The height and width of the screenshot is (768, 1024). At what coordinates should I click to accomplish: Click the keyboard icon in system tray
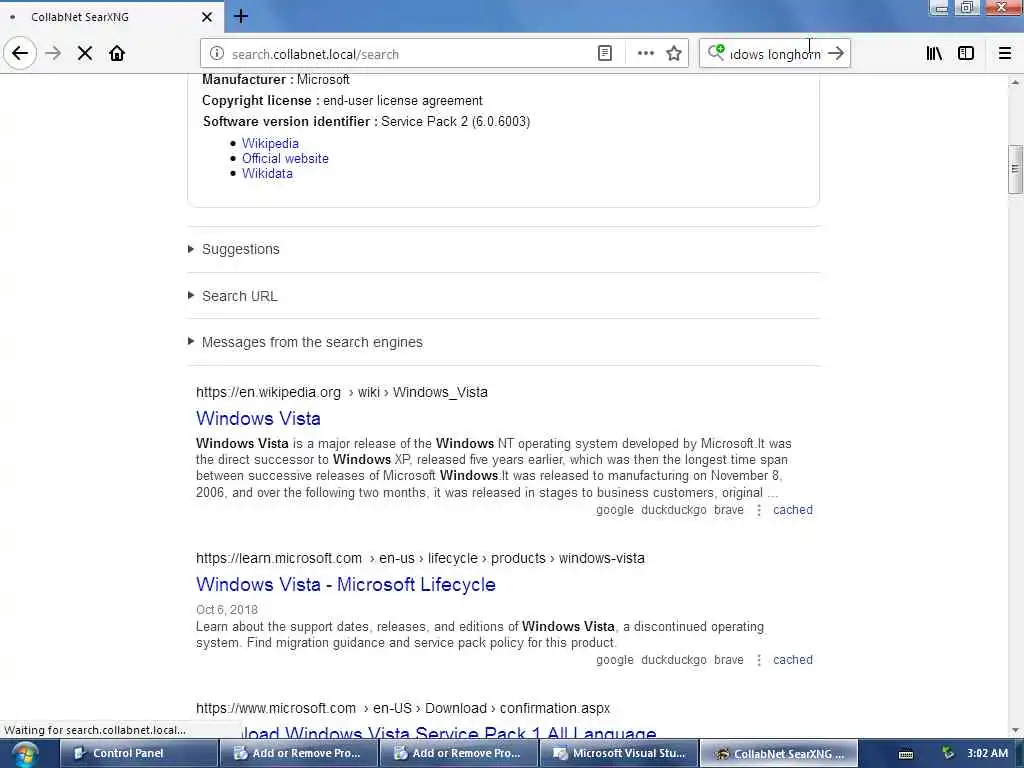click(906, 754)
